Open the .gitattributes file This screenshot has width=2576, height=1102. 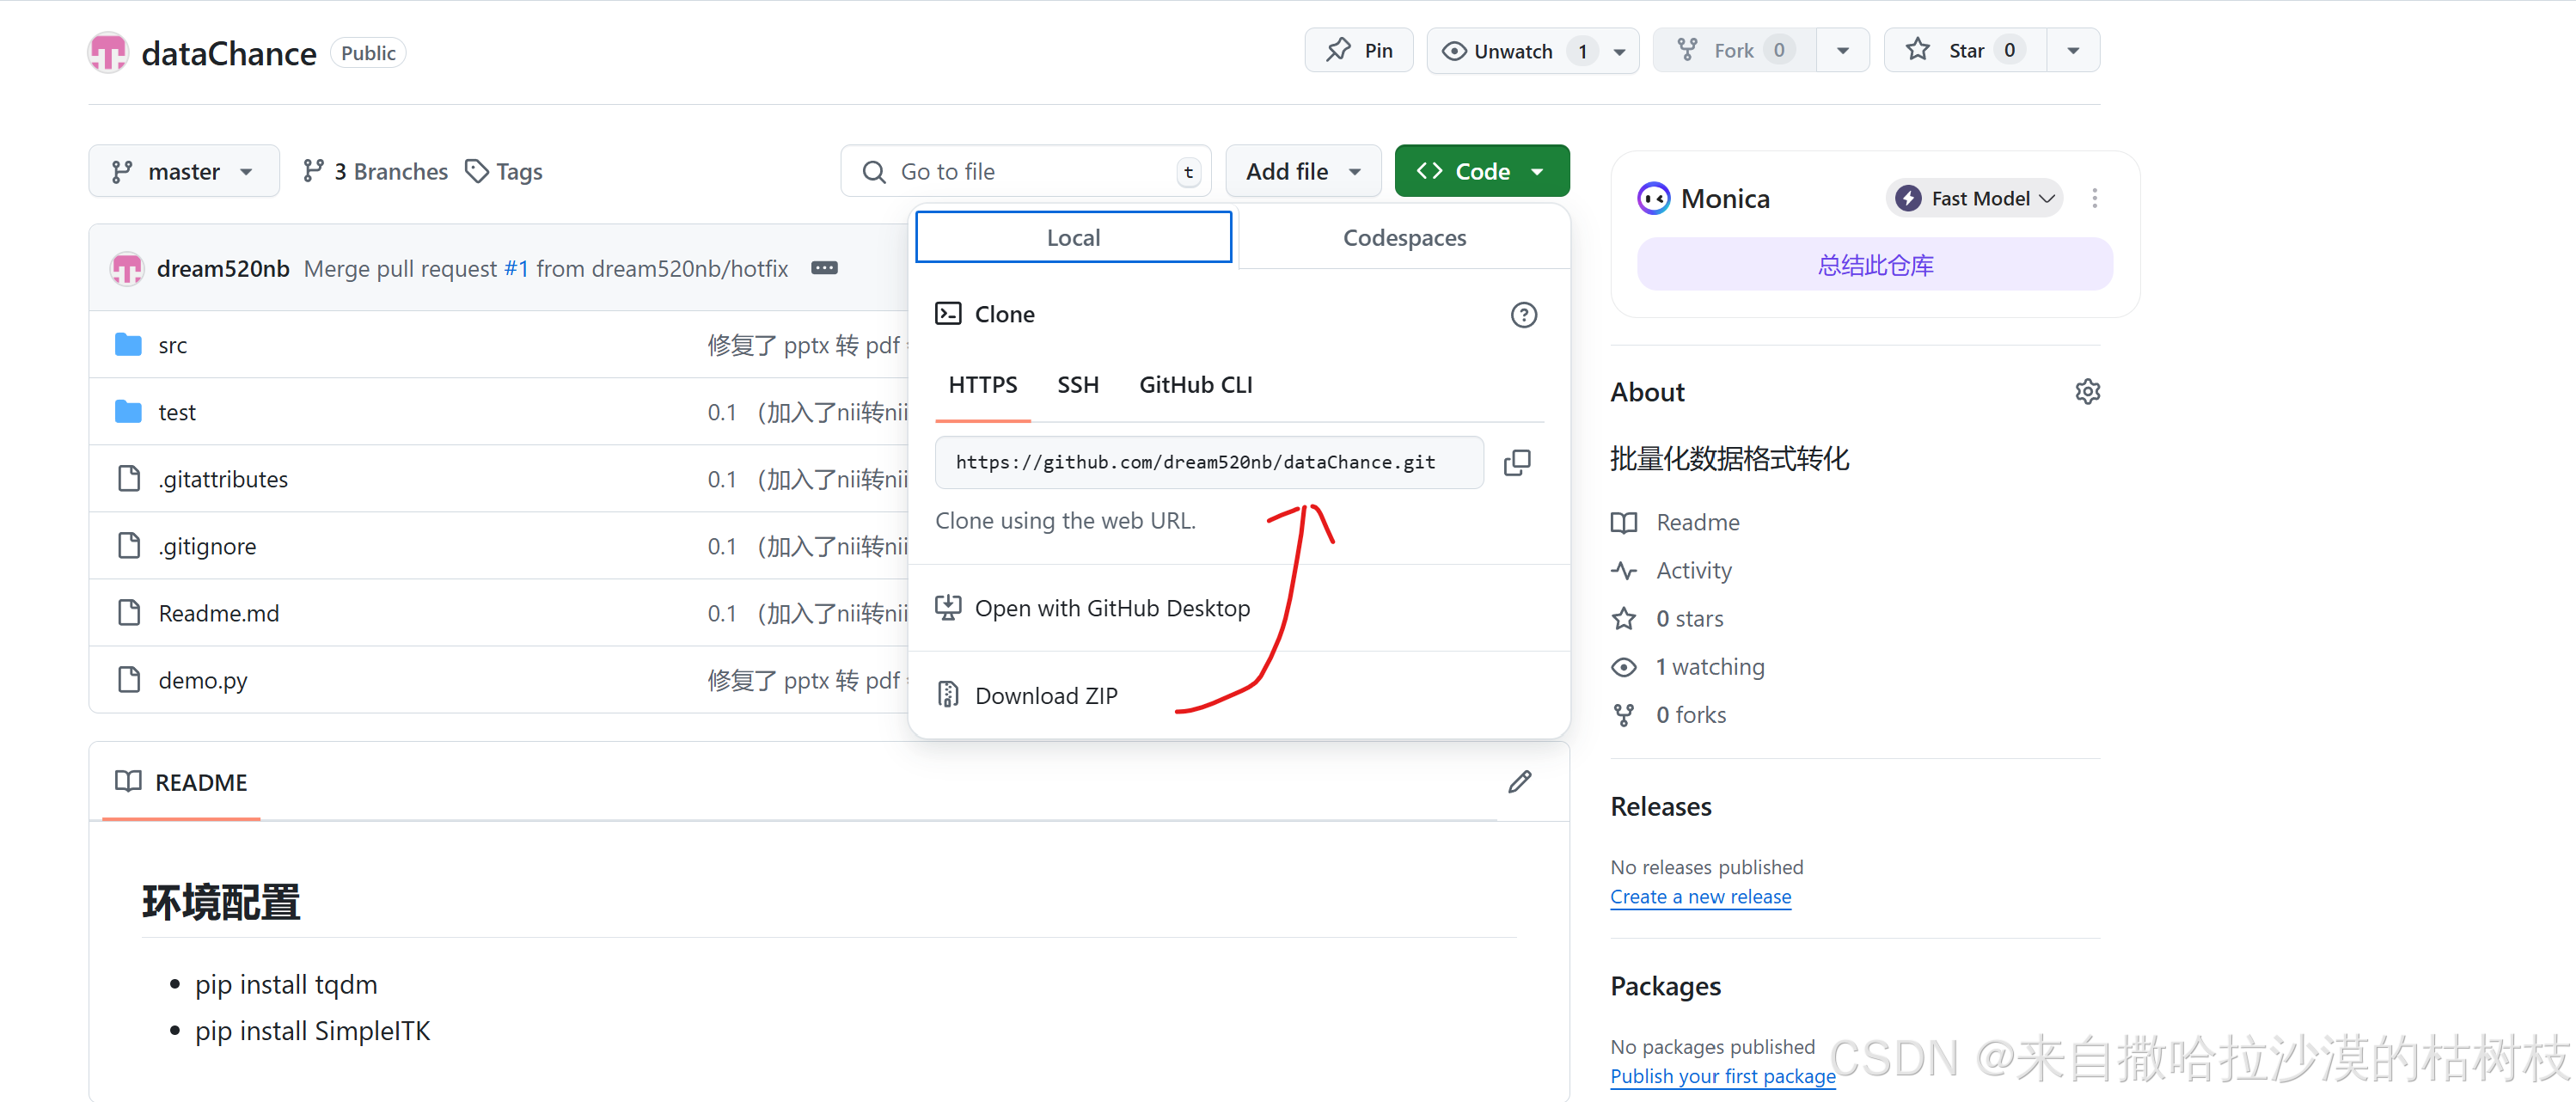(x=222, y=479)
